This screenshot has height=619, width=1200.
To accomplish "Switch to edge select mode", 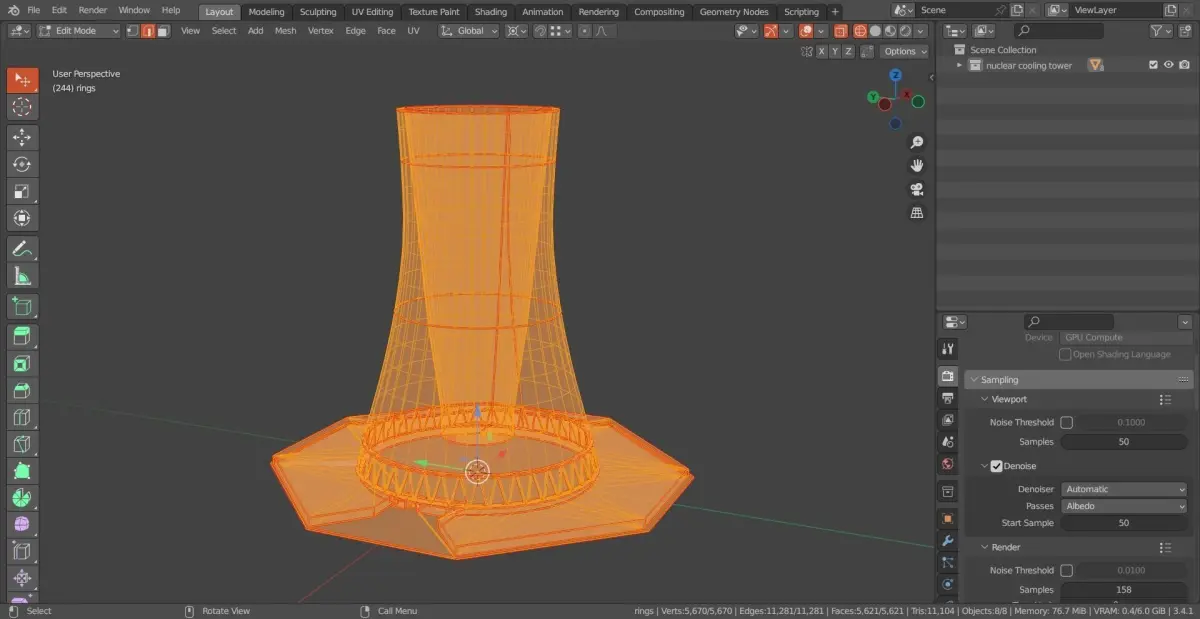I will coord(148,31).
